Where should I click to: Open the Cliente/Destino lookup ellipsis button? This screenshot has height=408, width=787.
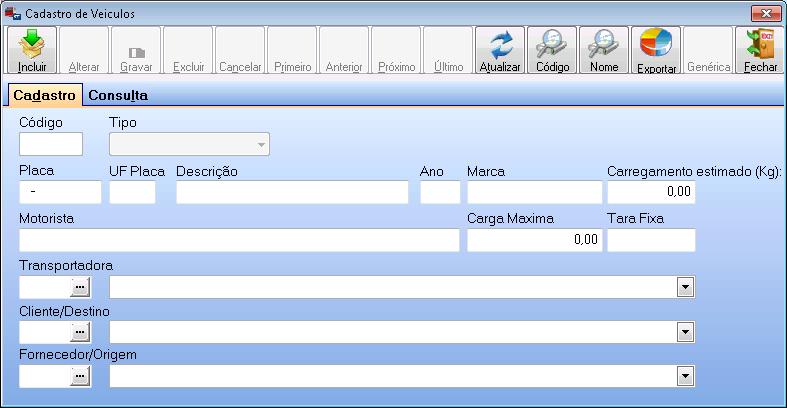click(x=80, y=332)
